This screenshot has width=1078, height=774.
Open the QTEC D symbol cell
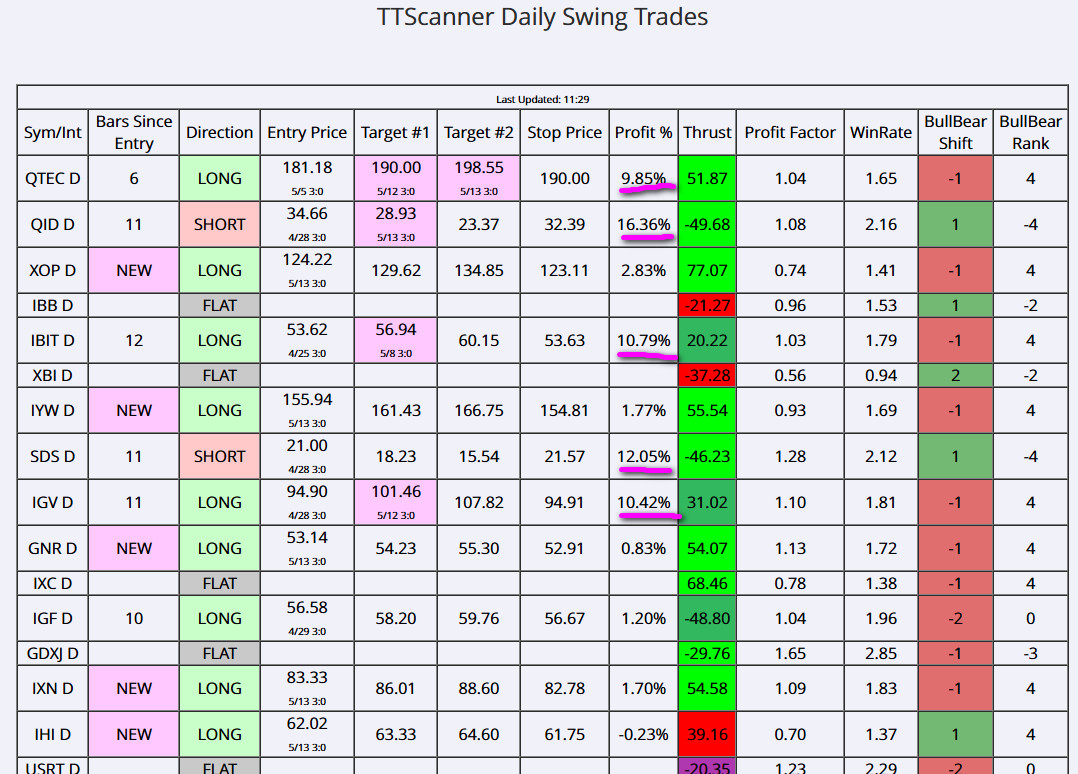click(52, 178)
